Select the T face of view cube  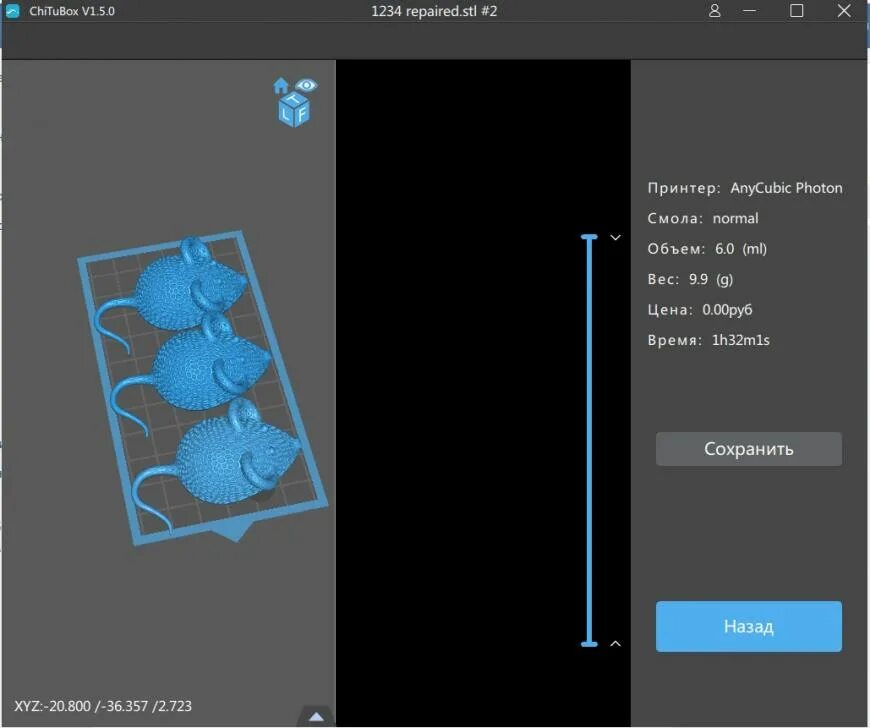point(294,99)
